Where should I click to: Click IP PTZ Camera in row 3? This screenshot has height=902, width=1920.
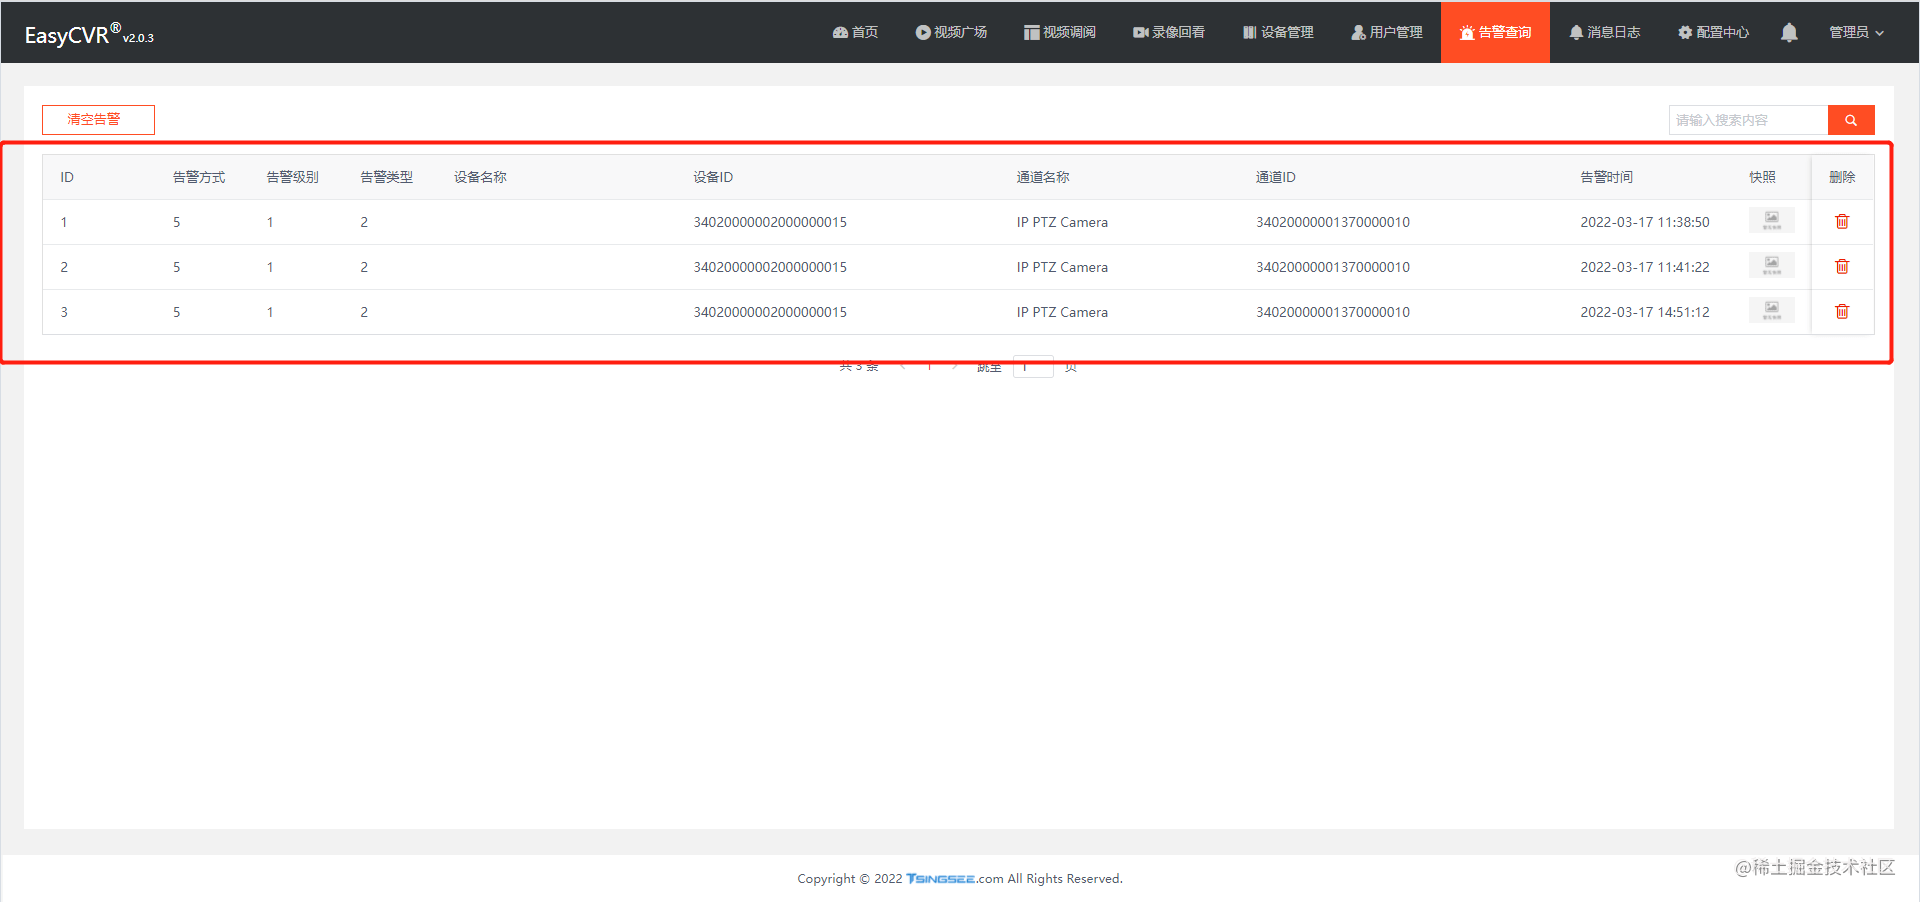[1062, 312]
